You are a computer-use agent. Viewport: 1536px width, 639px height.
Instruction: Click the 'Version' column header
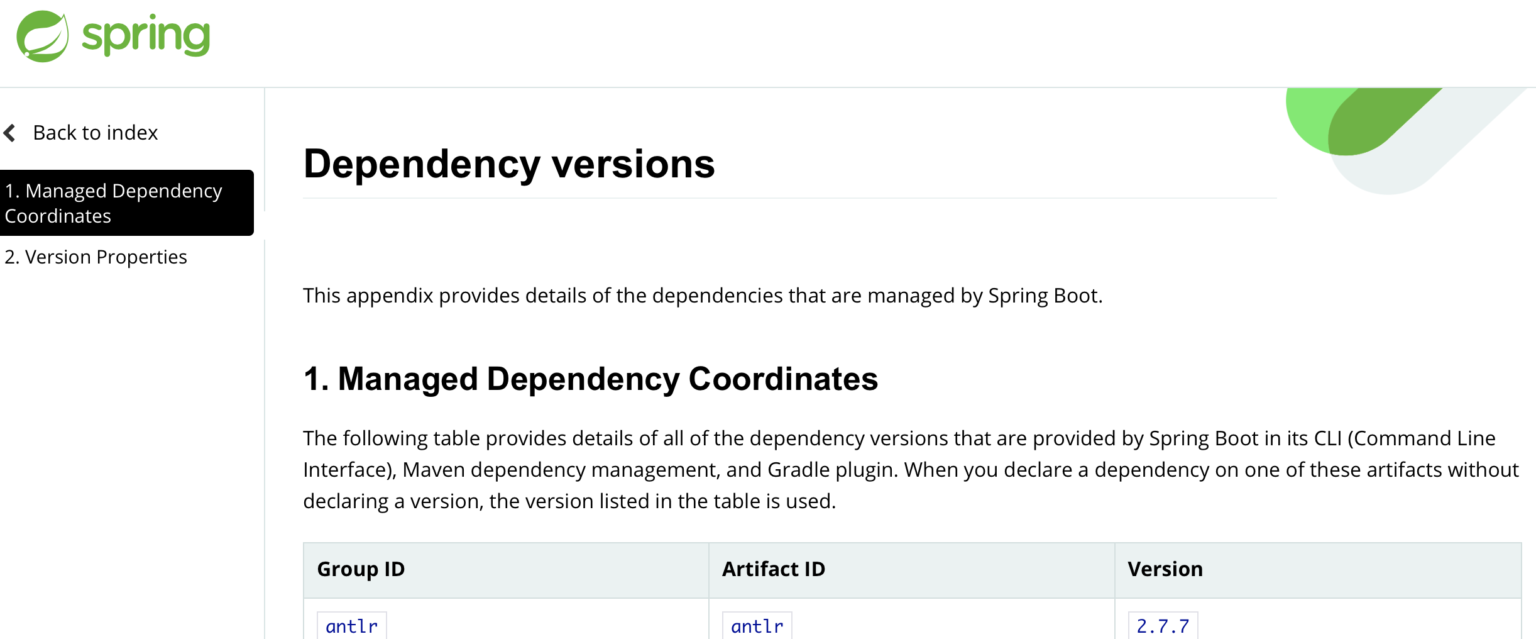(1165, 569)
